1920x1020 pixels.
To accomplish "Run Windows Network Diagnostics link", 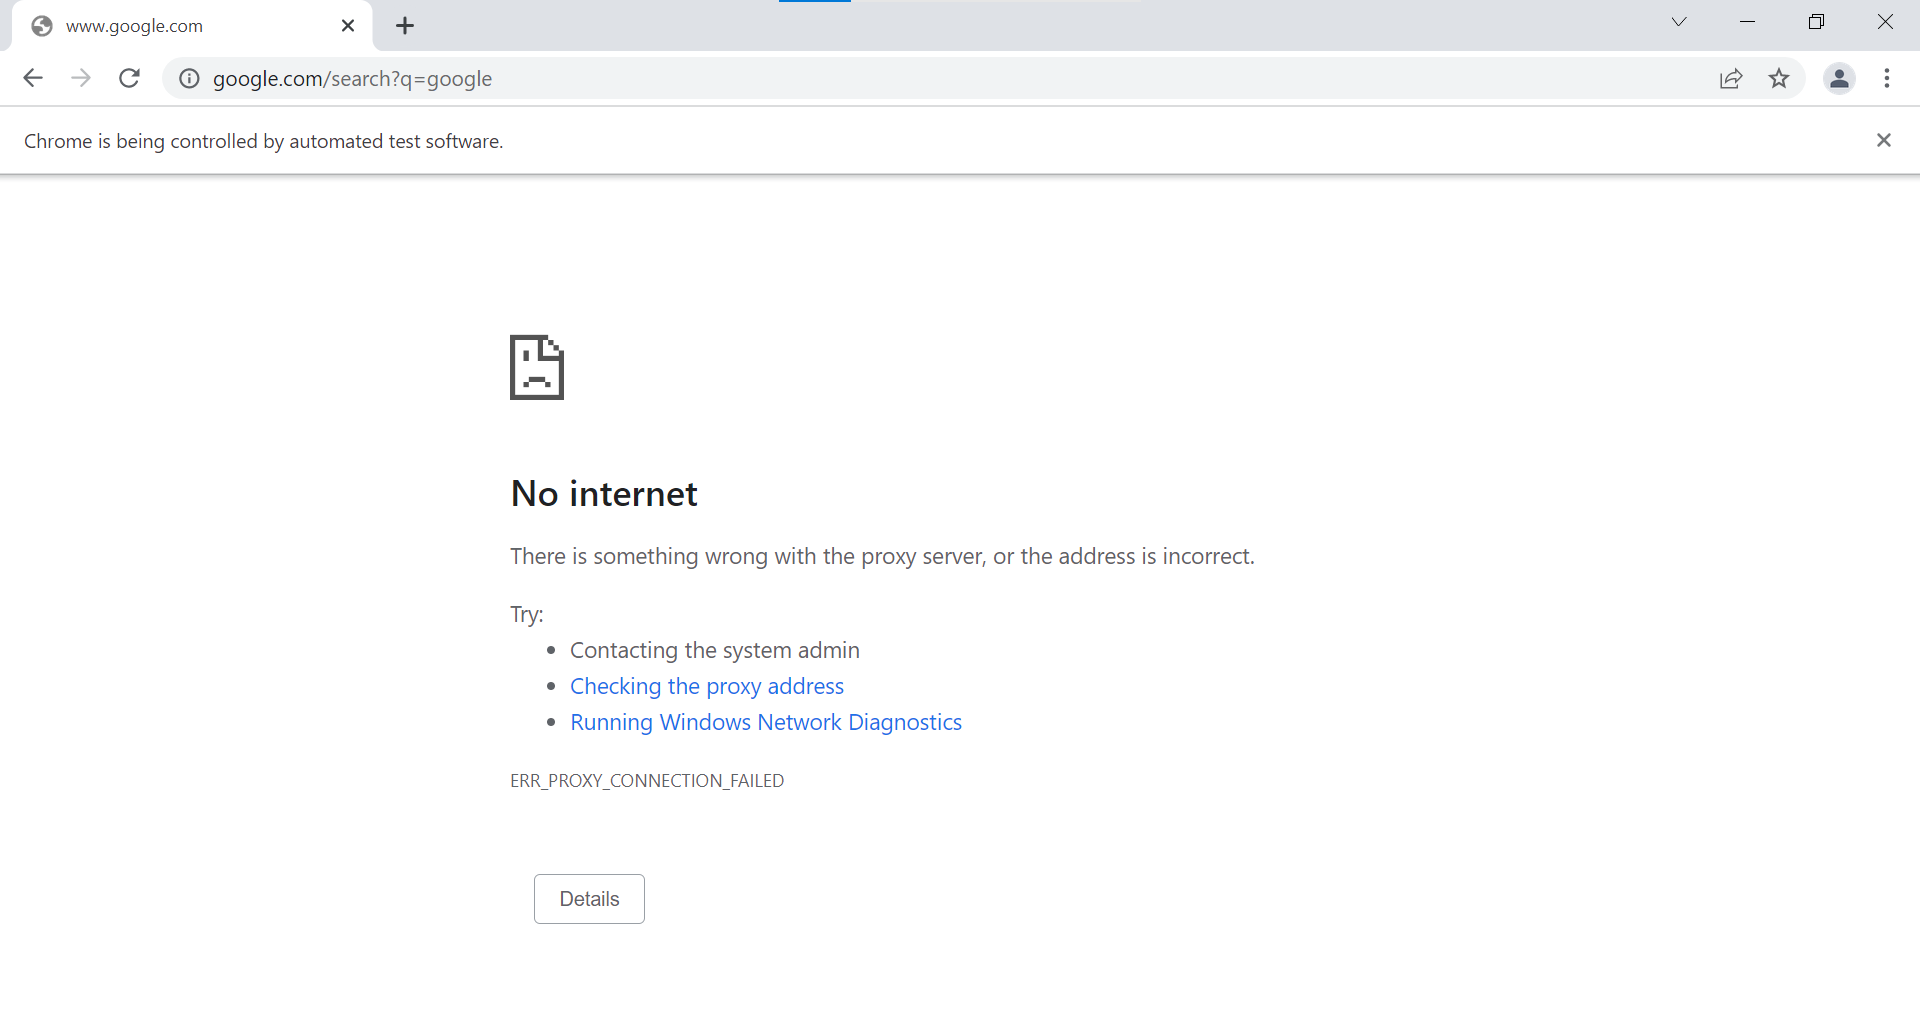I will tap(766, 722).
